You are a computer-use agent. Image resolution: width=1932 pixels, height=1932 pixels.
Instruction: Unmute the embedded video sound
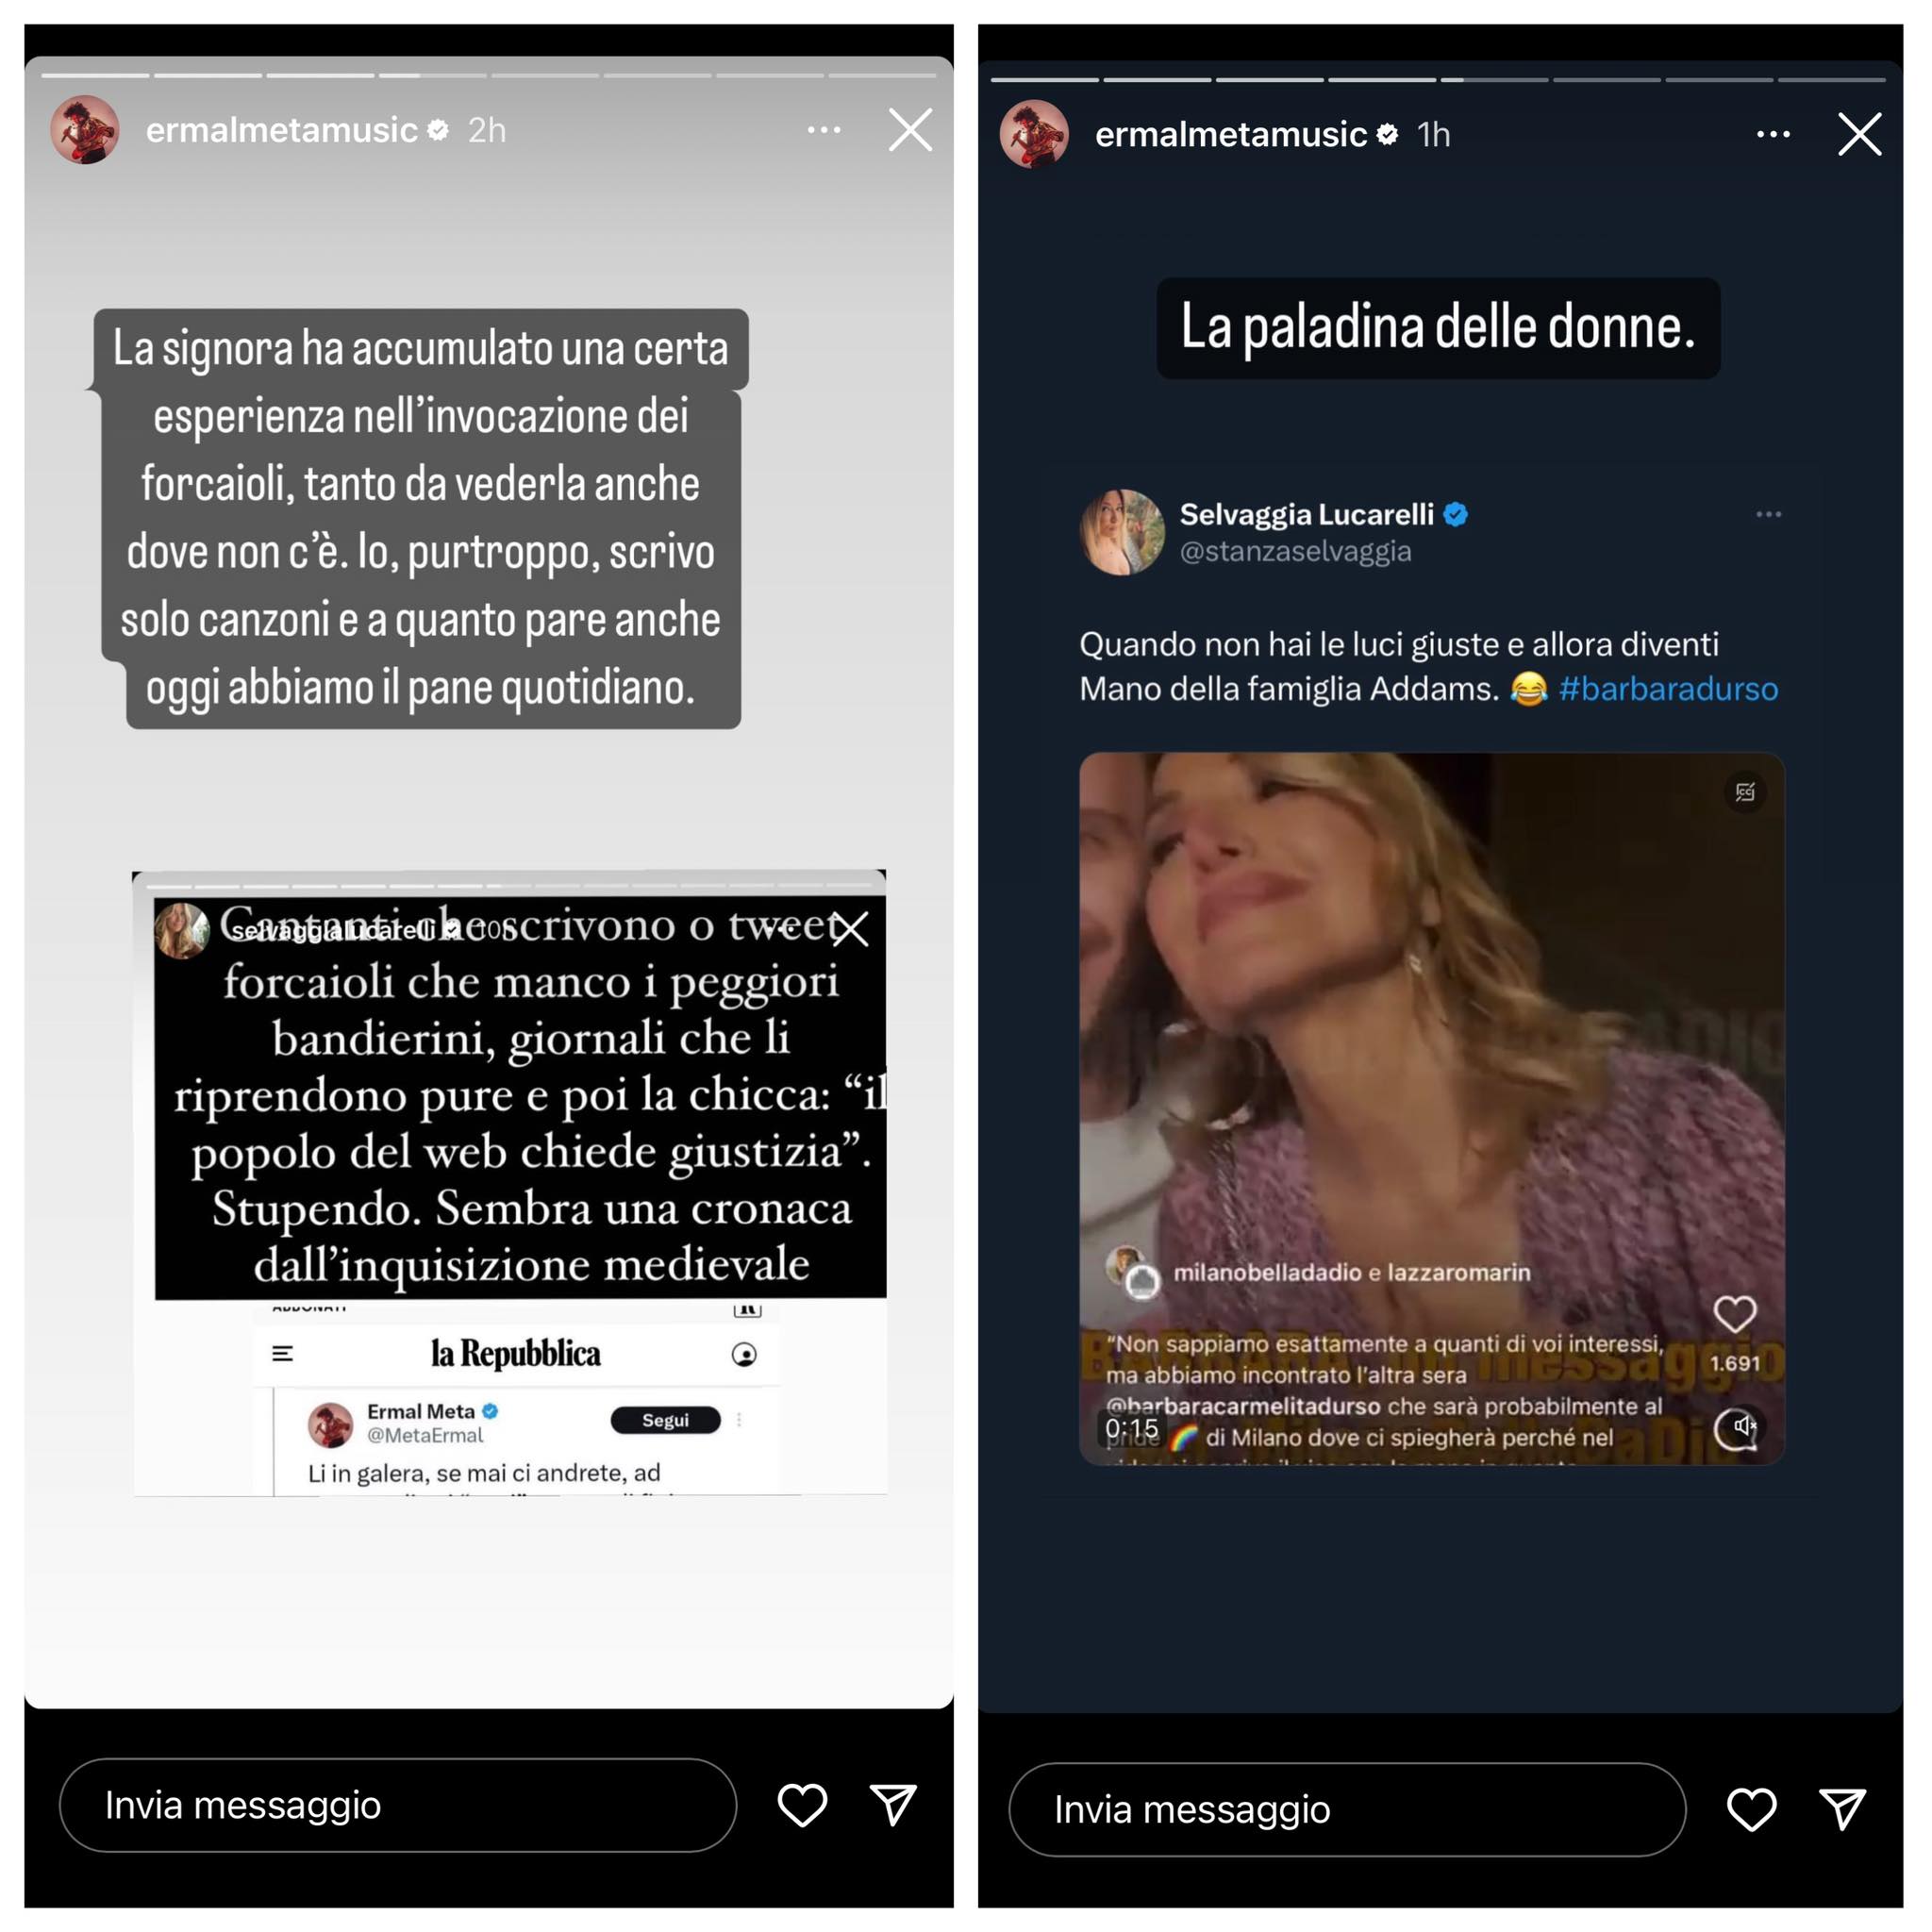click(x=1742, y=1426)
